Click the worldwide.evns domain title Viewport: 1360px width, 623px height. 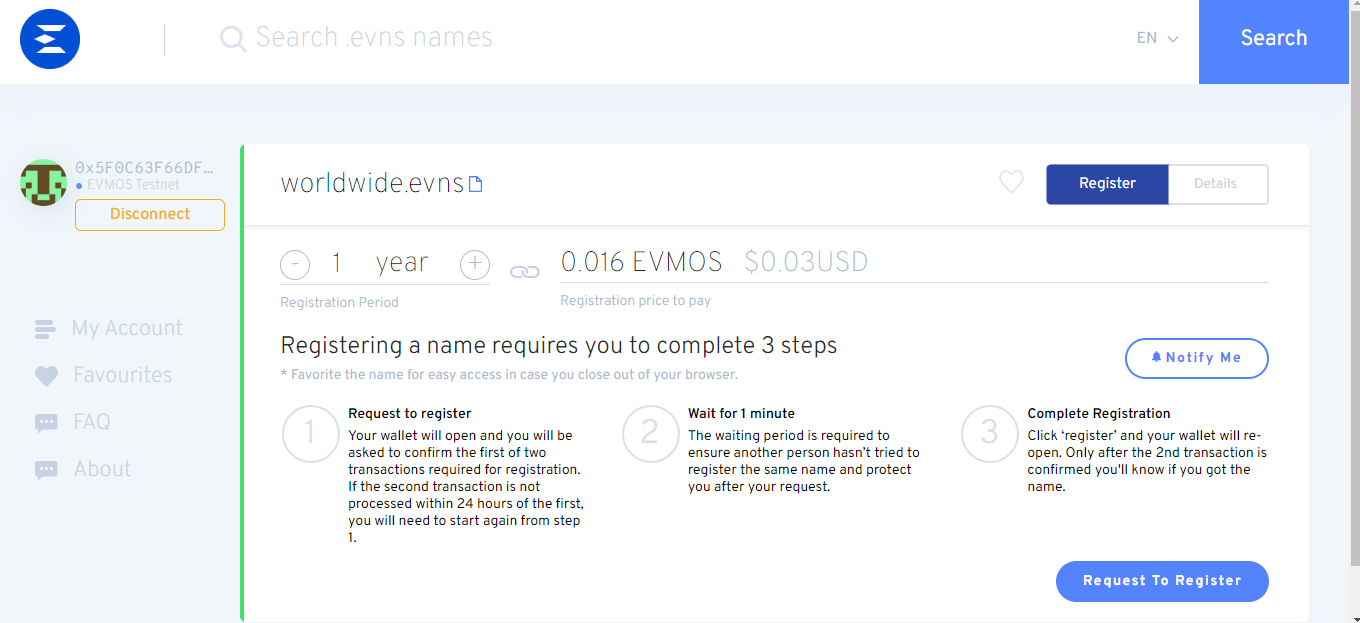coord(372,183)
